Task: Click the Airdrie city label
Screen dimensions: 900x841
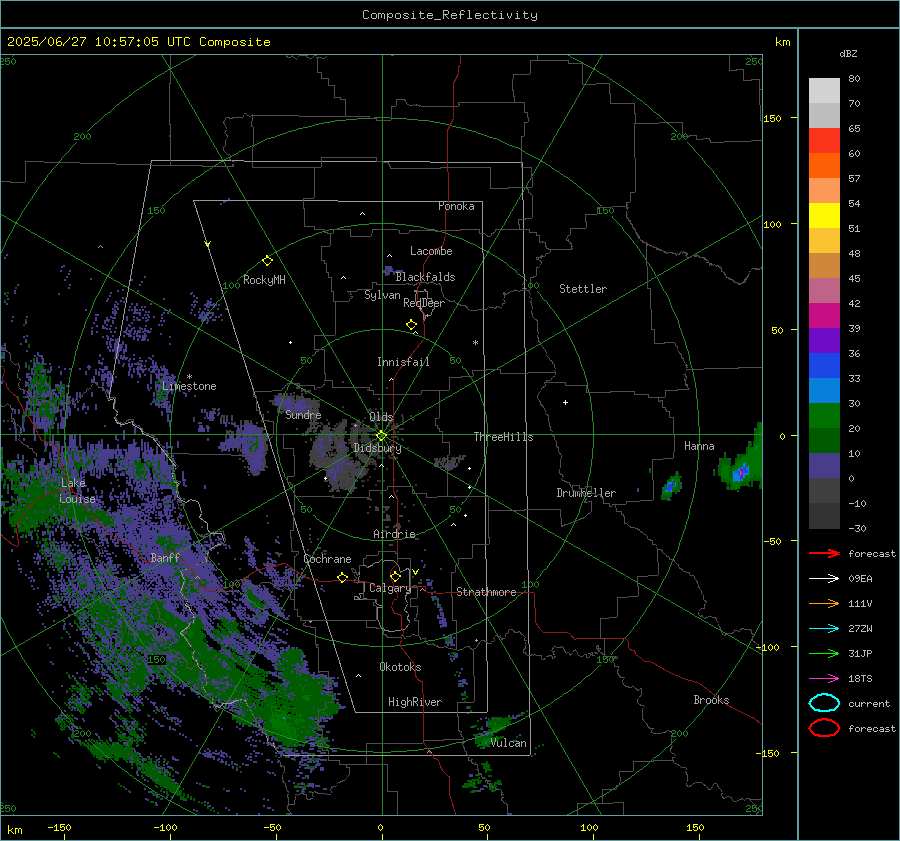Action: coord(394,534)
